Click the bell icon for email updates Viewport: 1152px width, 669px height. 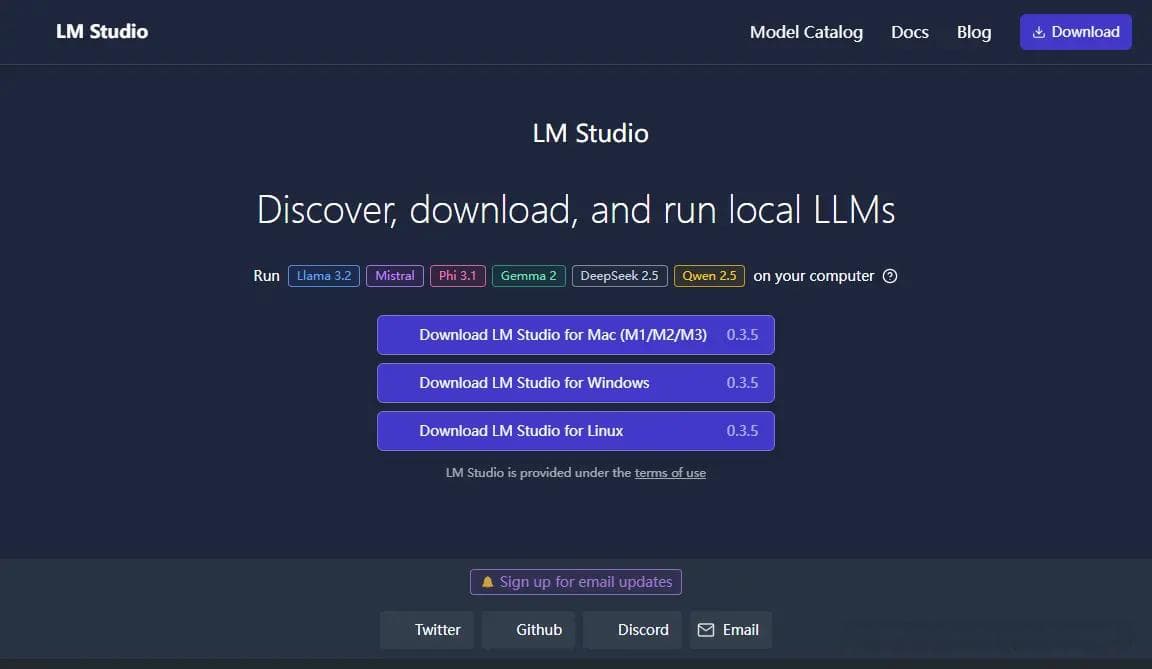(487, 582)
